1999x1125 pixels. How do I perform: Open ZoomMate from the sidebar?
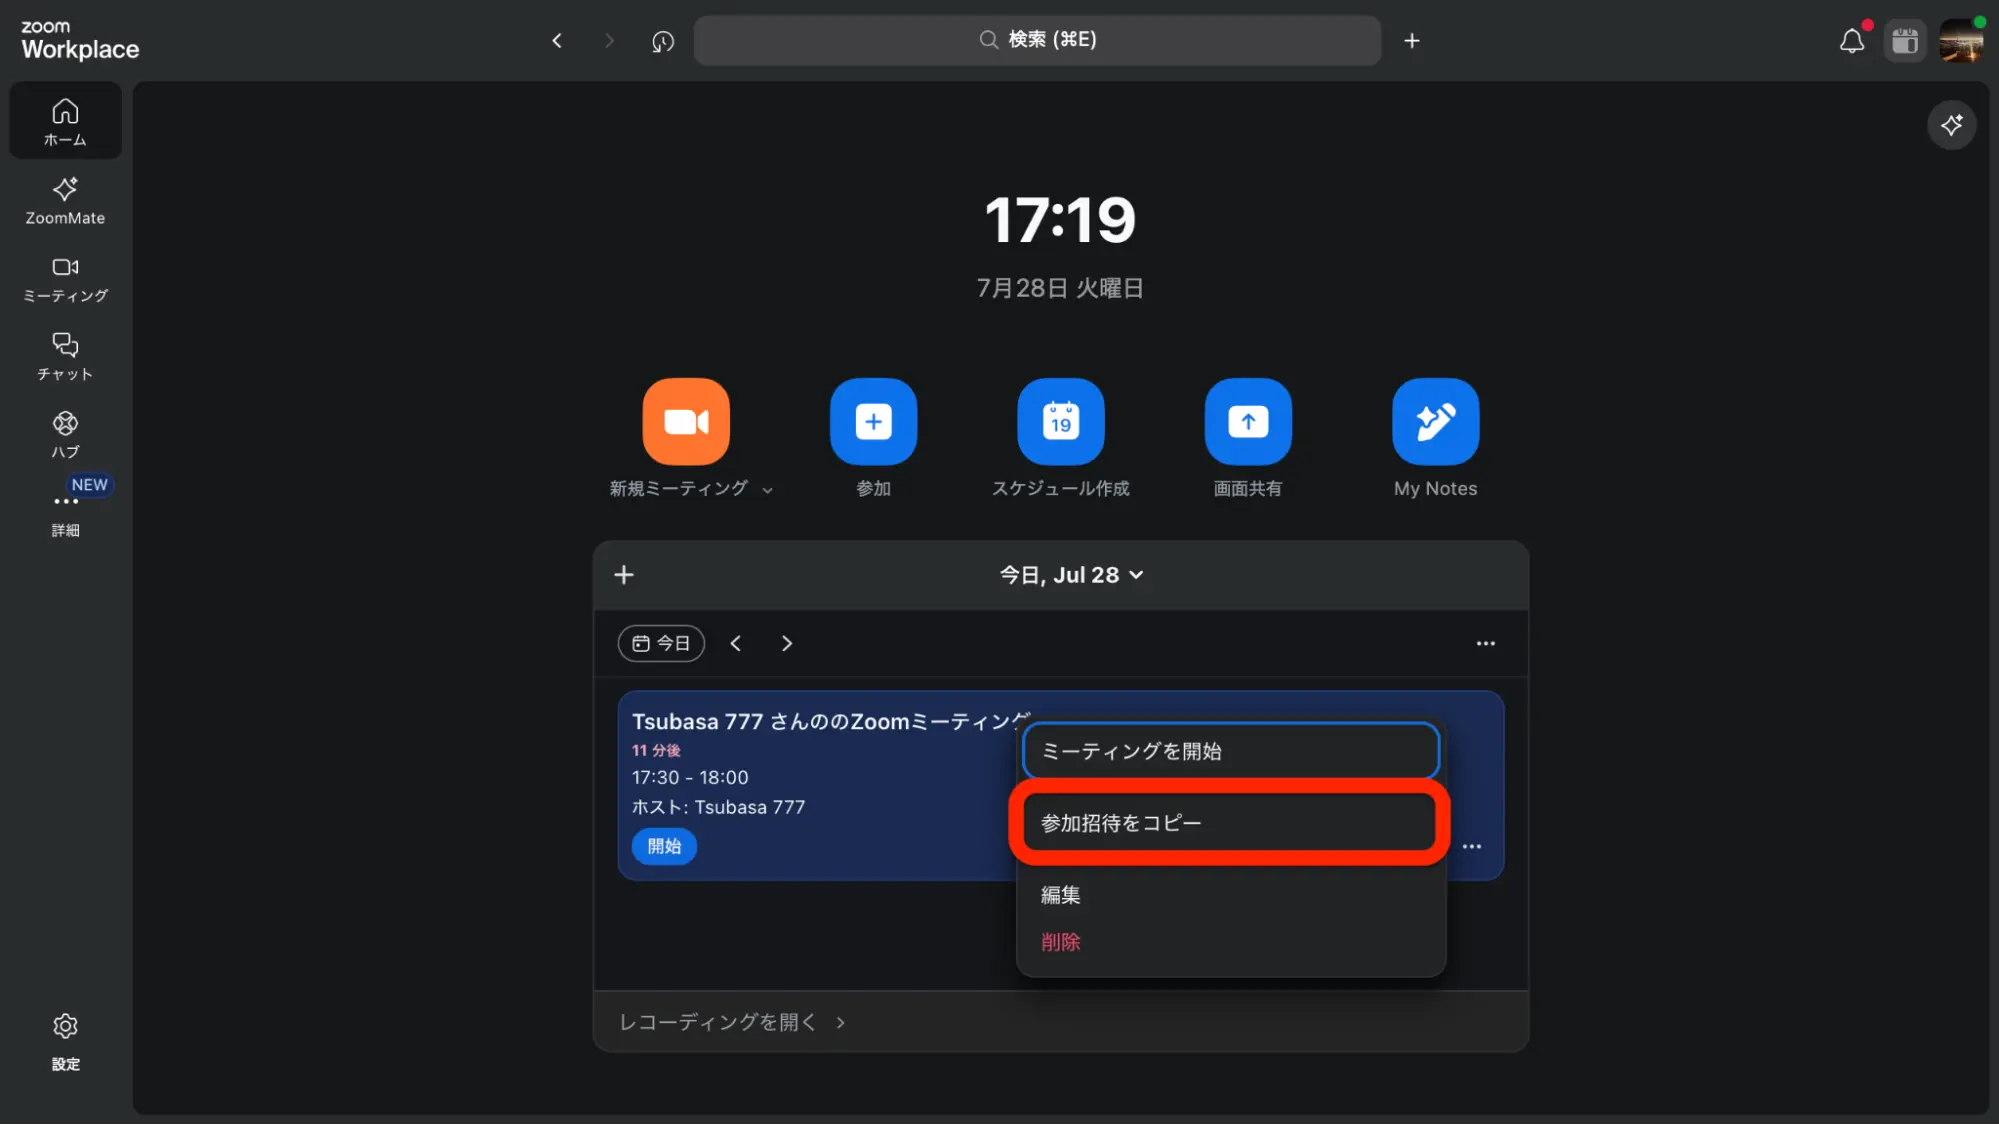click(x=65, y=200)
